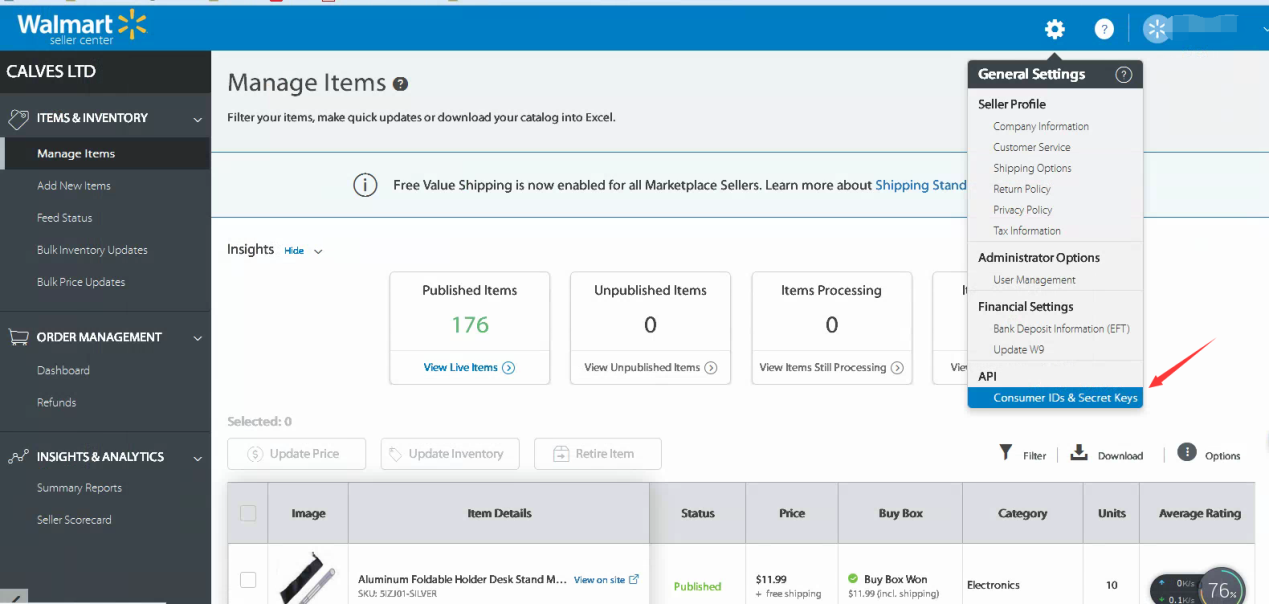Click the Order Management basket icon
The height and width of the screenshot is (604, 1269).
pos(18,337)
